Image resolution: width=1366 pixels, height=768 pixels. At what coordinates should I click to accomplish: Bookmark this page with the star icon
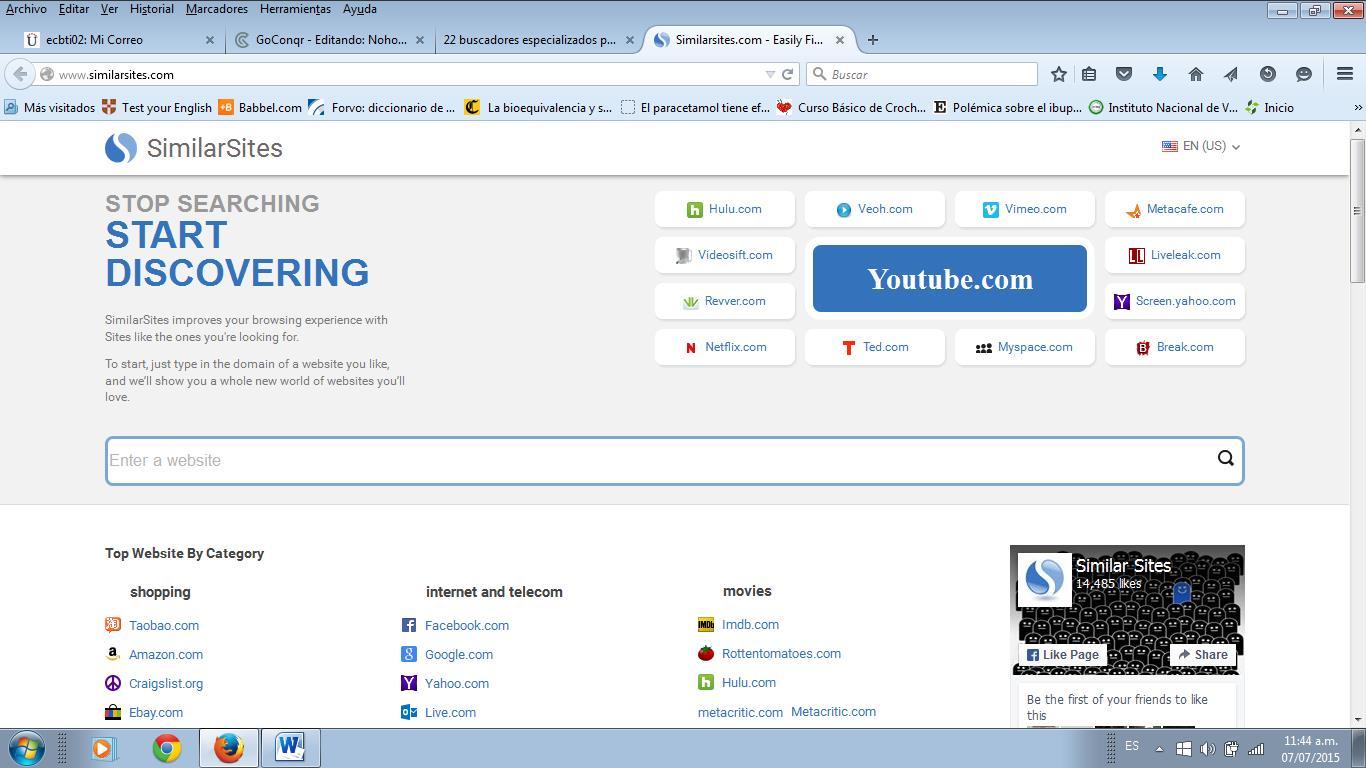click(x=1058, y=74)
